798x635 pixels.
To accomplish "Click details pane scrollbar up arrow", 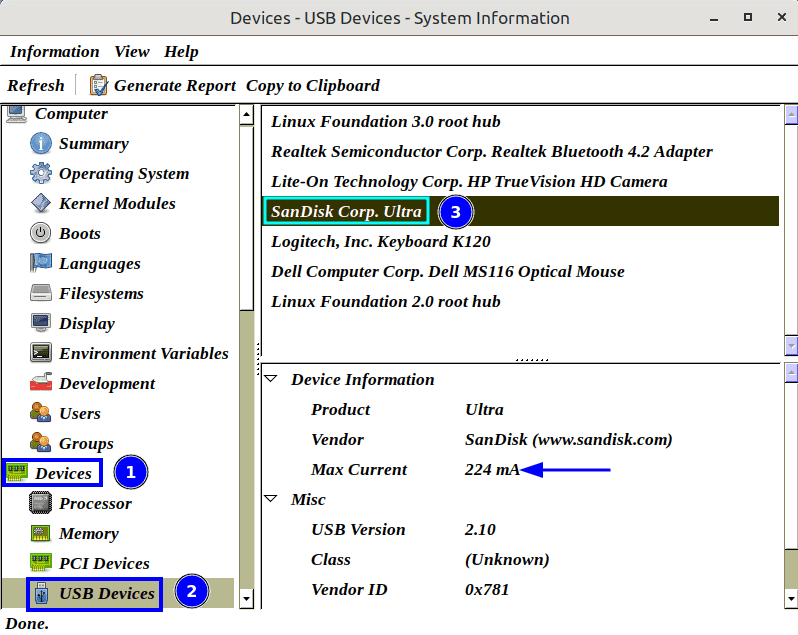I will [x=791, y=373].
